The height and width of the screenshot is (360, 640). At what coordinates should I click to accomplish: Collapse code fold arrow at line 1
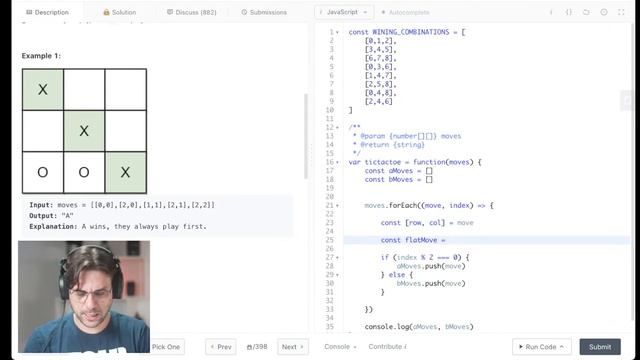pyautogui.click(x=338, y=32)
